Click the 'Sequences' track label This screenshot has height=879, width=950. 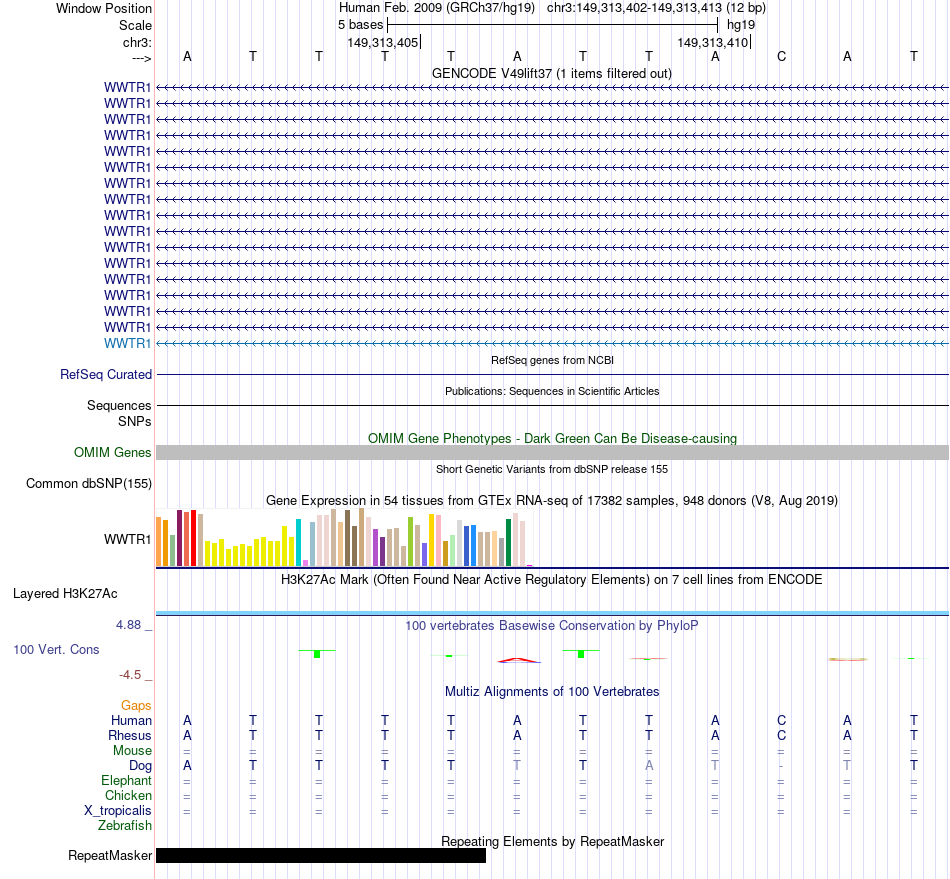pos(119,405)
